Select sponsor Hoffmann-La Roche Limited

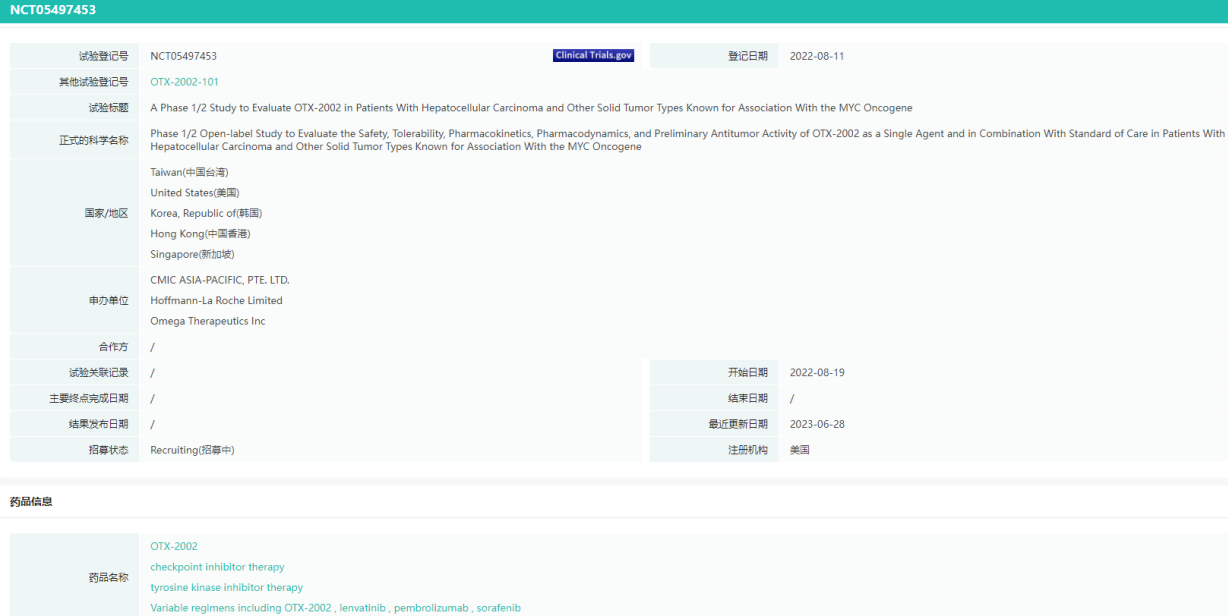coord(216,301)
